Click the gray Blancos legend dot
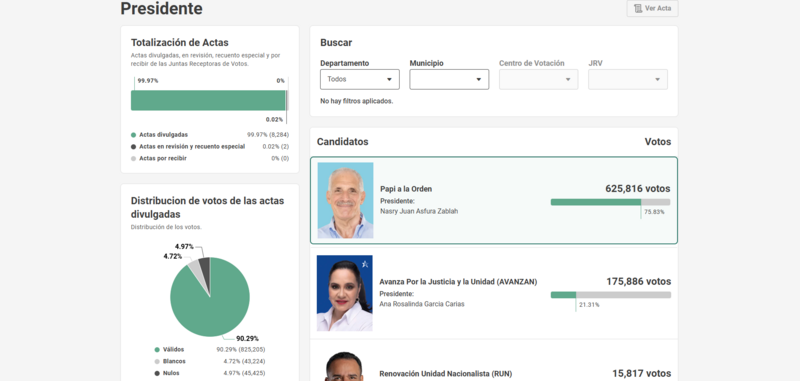 pyautogui.click(x=157, y=362)
